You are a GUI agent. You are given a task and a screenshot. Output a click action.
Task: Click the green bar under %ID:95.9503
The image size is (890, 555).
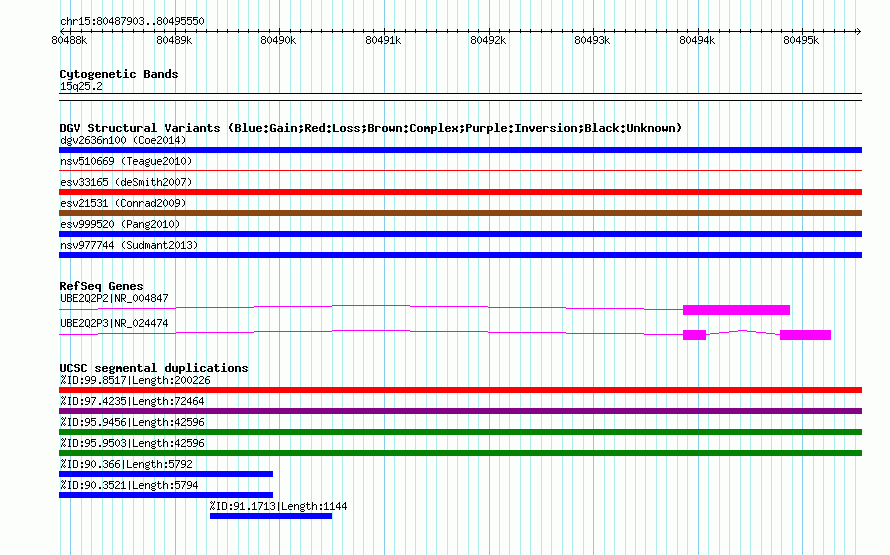460,453
